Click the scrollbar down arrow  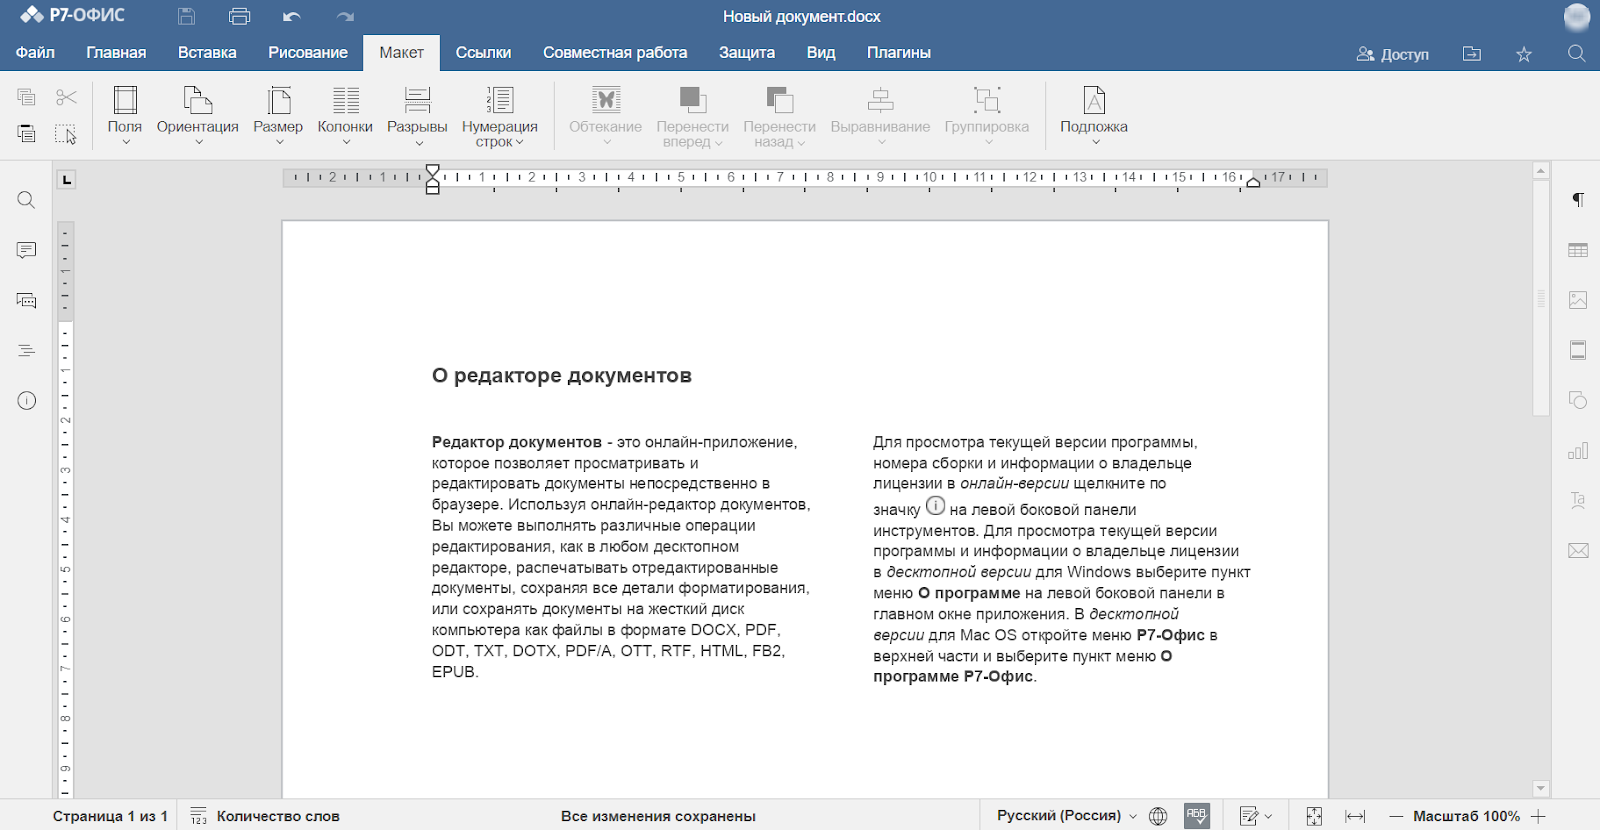click(1541, 789)
